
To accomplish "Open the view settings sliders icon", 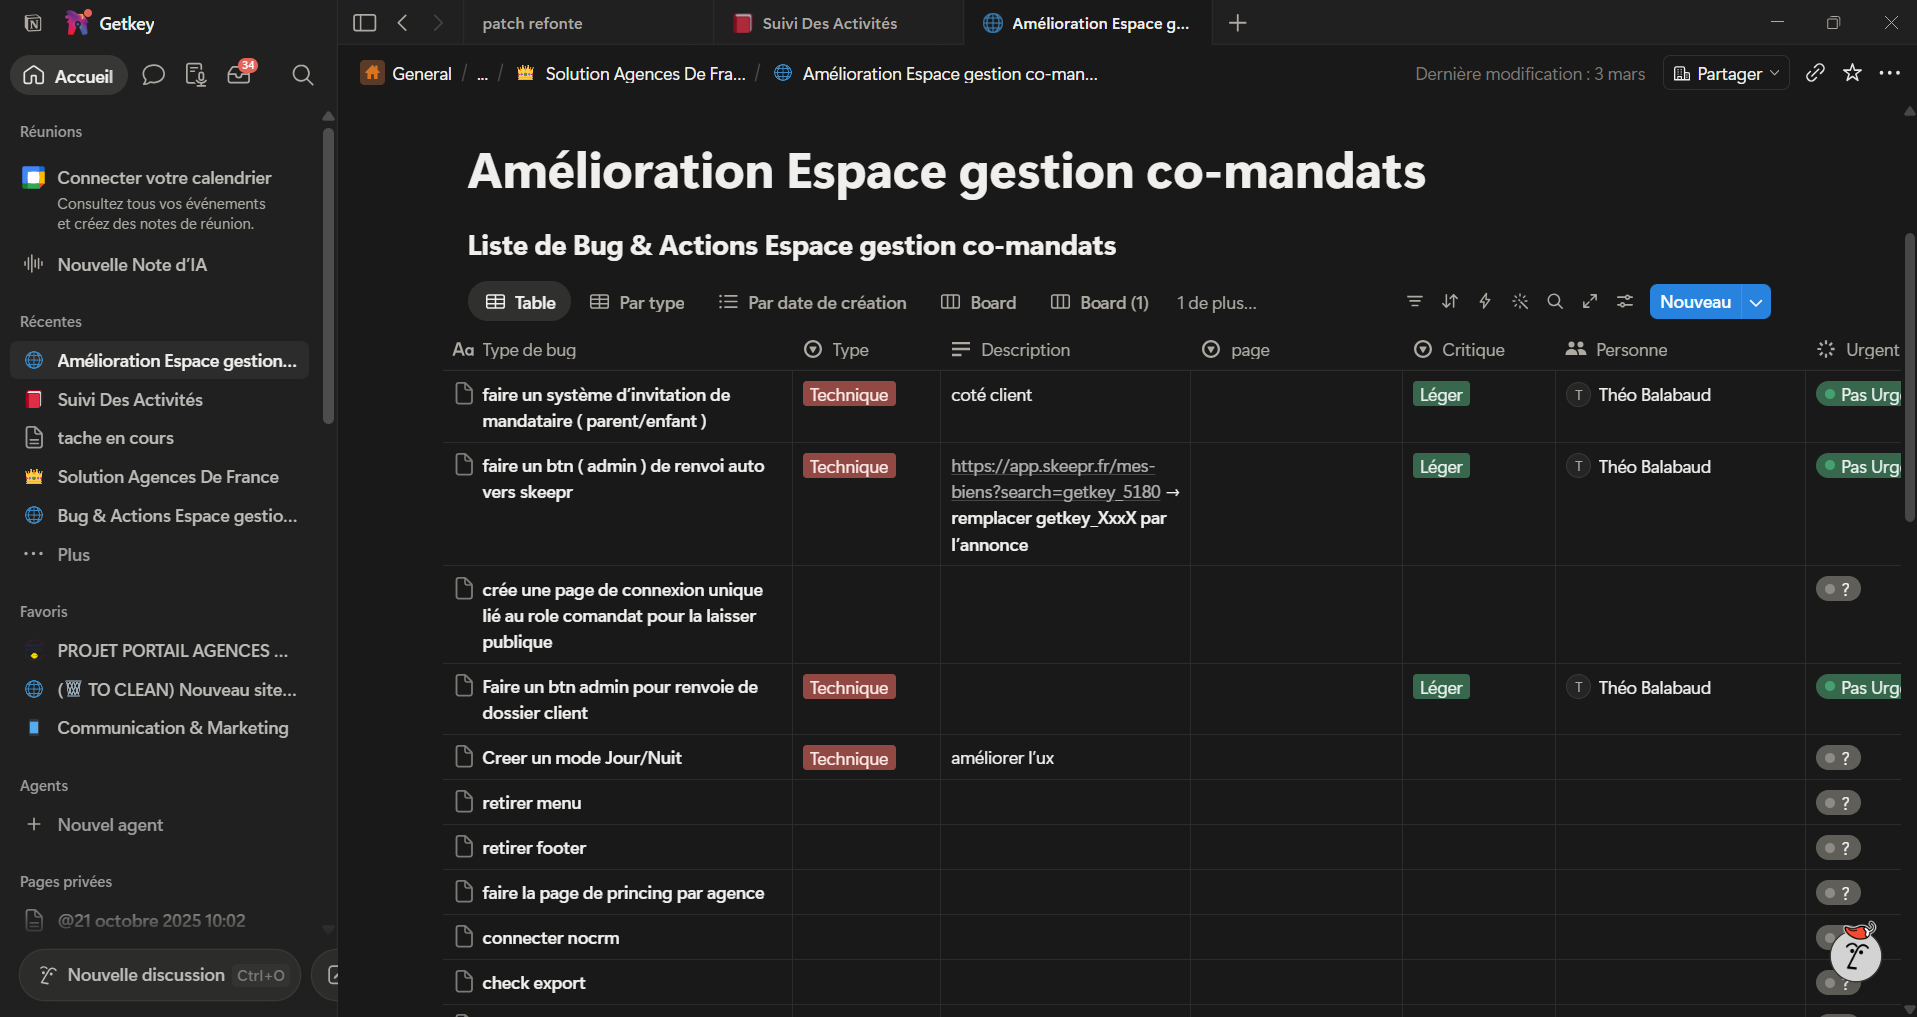I will [1625, 301].
